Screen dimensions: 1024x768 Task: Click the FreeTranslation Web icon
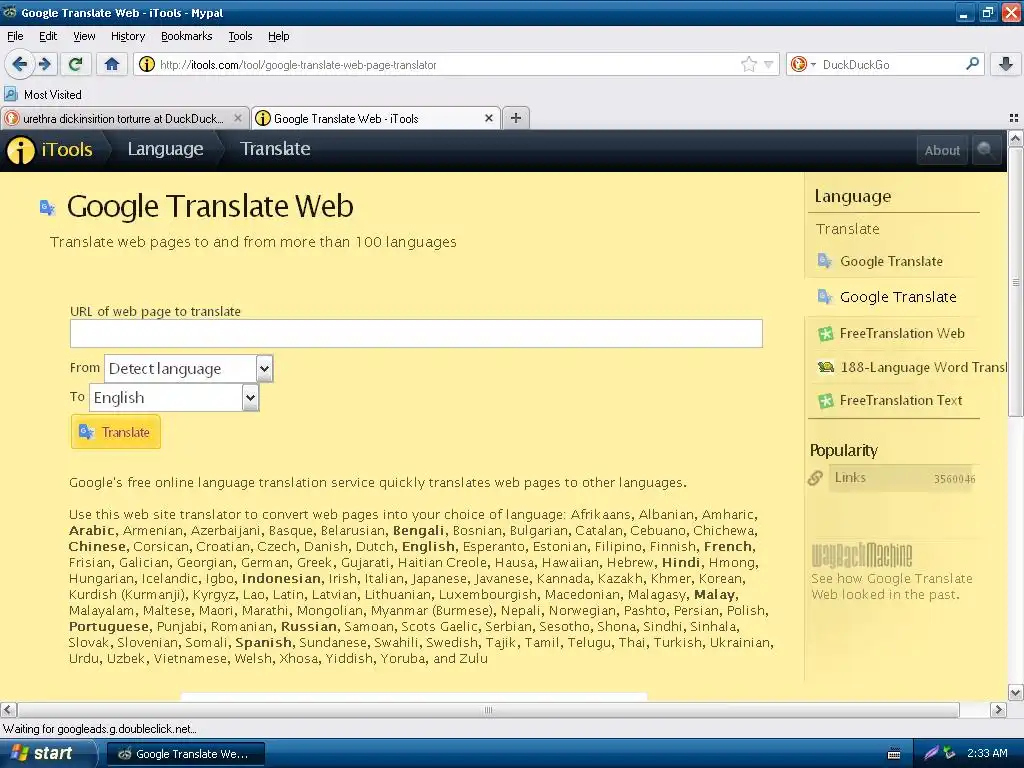pyautogui.click(x=825, y=334)
